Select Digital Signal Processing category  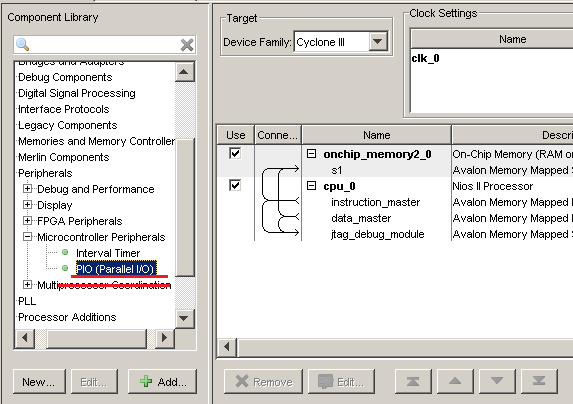click(77, 93)
